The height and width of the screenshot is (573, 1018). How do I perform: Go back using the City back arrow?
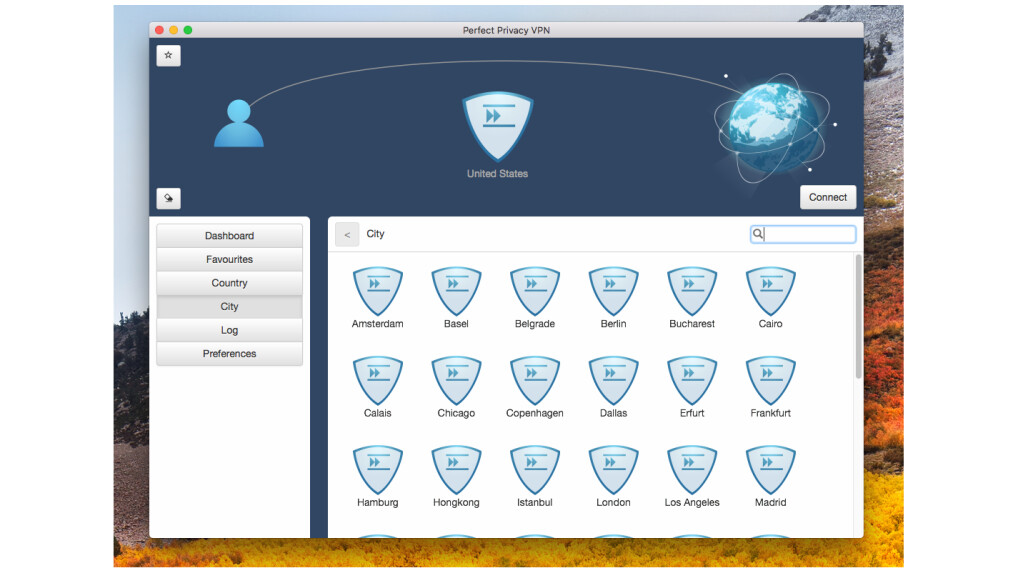347,234
